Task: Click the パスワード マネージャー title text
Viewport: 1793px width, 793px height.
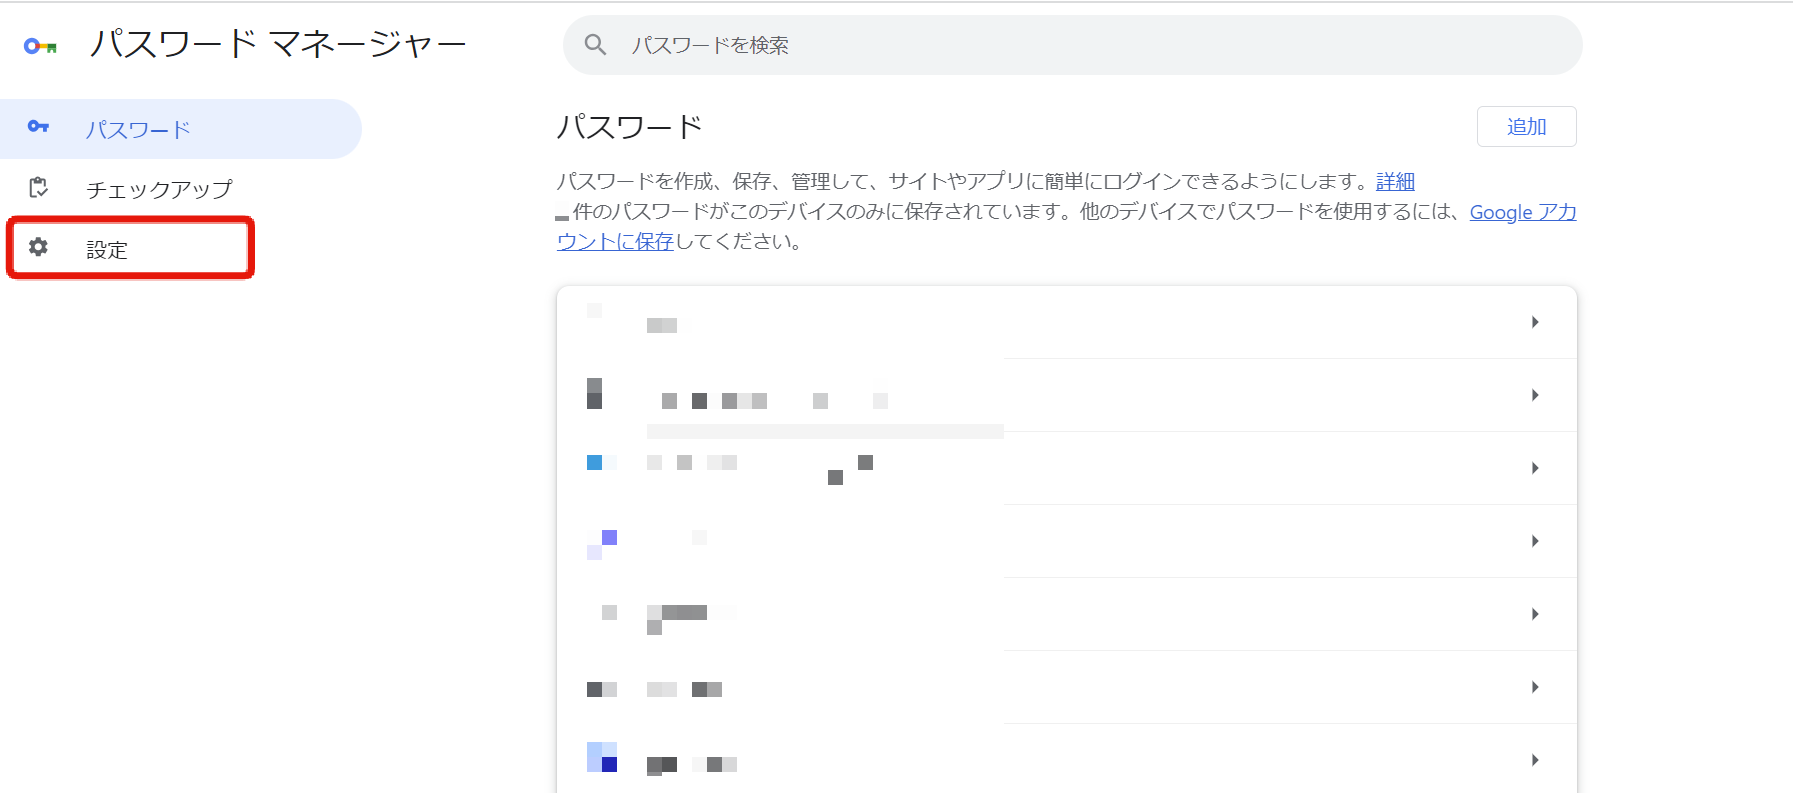Action: pyautogui.click(x=278, y=44)
